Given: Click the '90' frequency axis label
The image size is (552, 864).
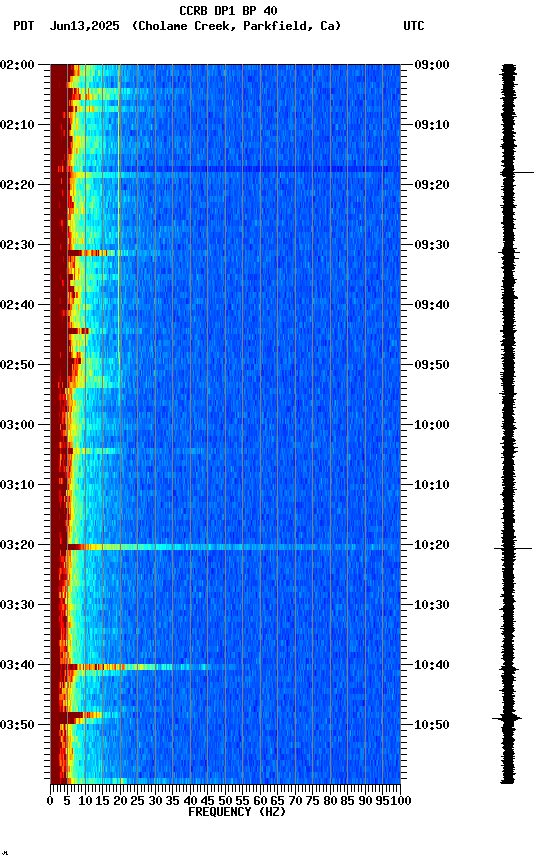Looking at the screenshot, I should pos(365,802).
